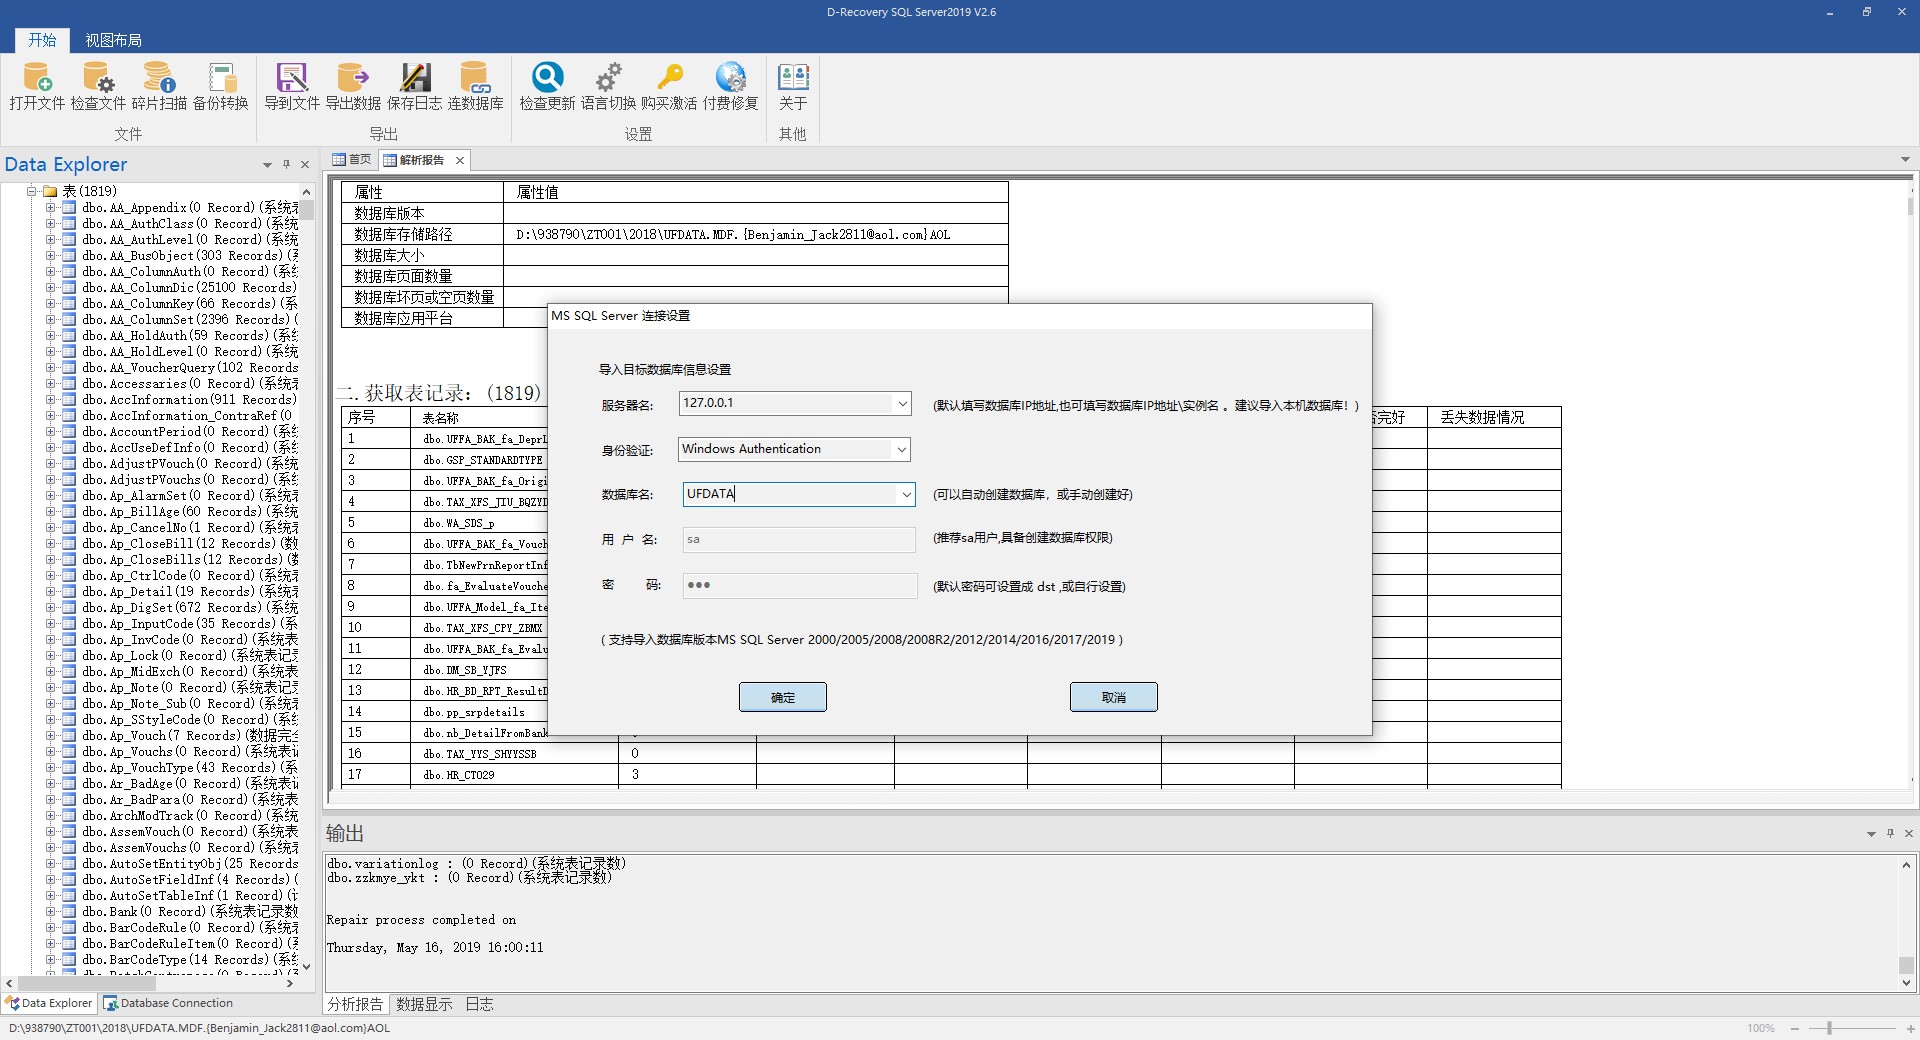
Task: Click 保存日志 save log icon
Action: [x=414, y=87]
